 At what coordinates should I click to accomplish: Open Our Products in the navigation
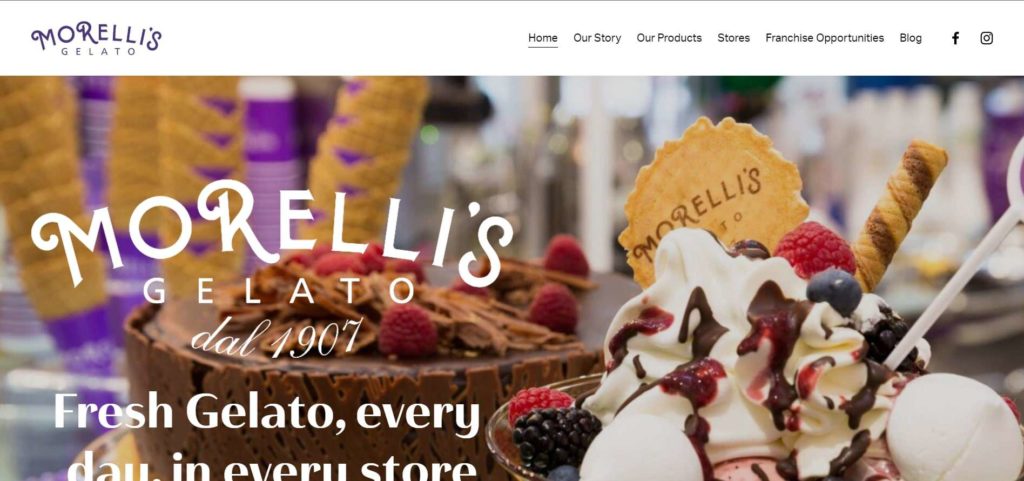pyautogui.click(x=669, y=38)
